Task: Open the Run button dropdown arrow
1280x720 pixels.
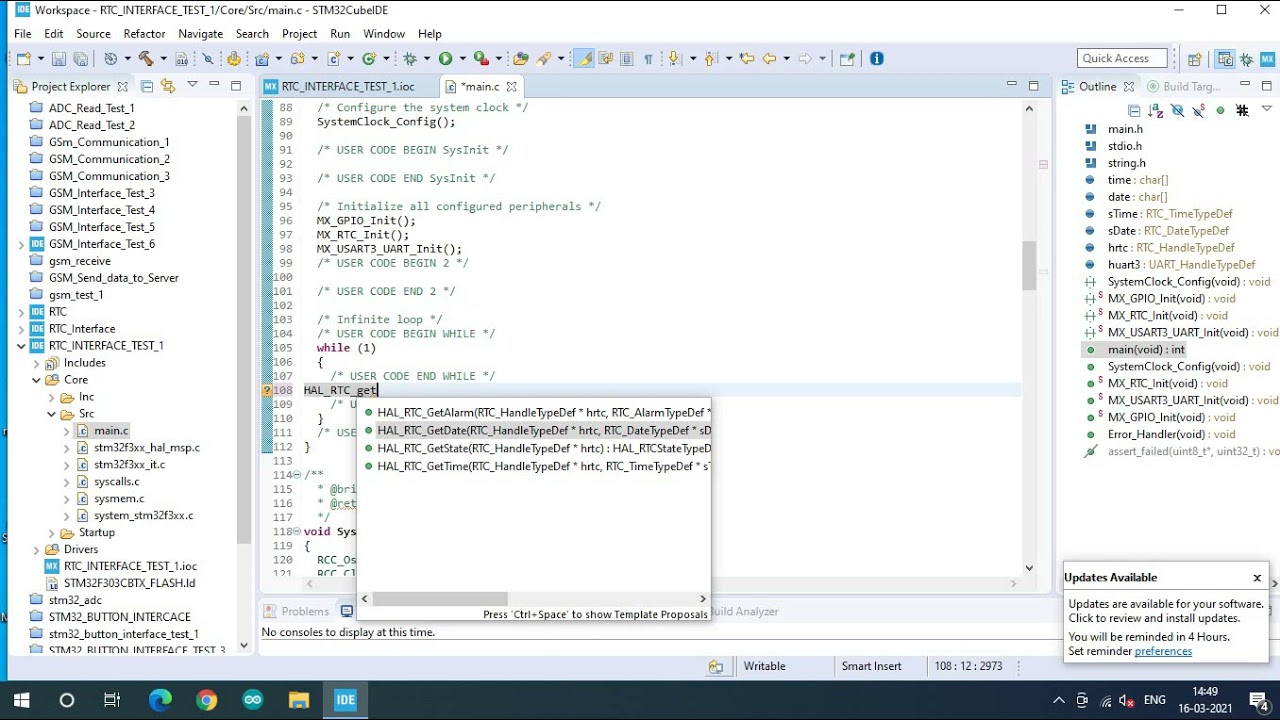Action: pos(463,59)
